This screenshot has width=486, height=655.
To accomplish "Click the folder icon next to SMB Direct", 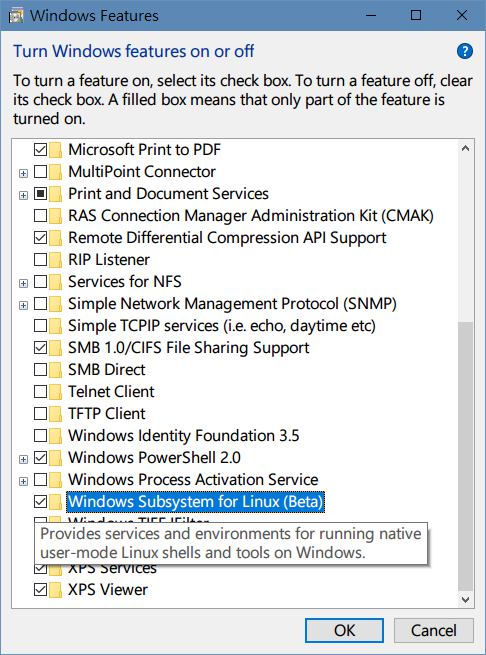I will [x=56, y=370].
